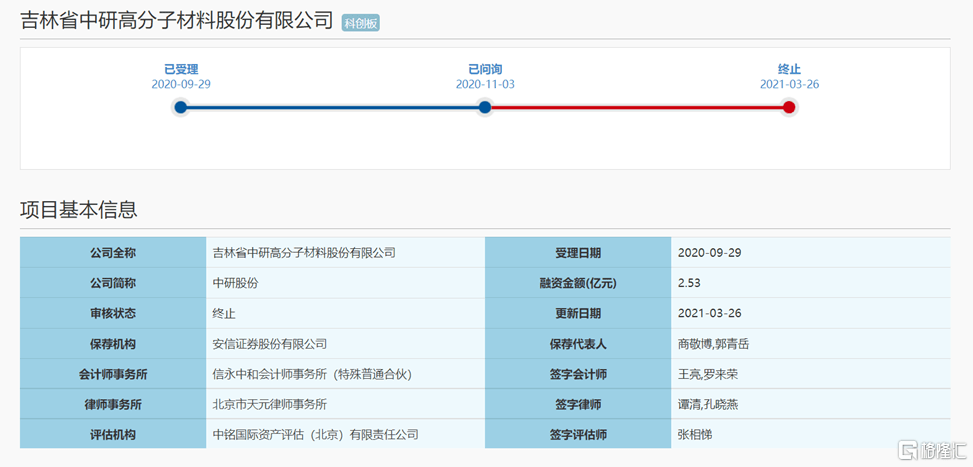Click the 融资金额(亿元) header cell
This screenshot has width=973, height=467.
click(578, 283)
